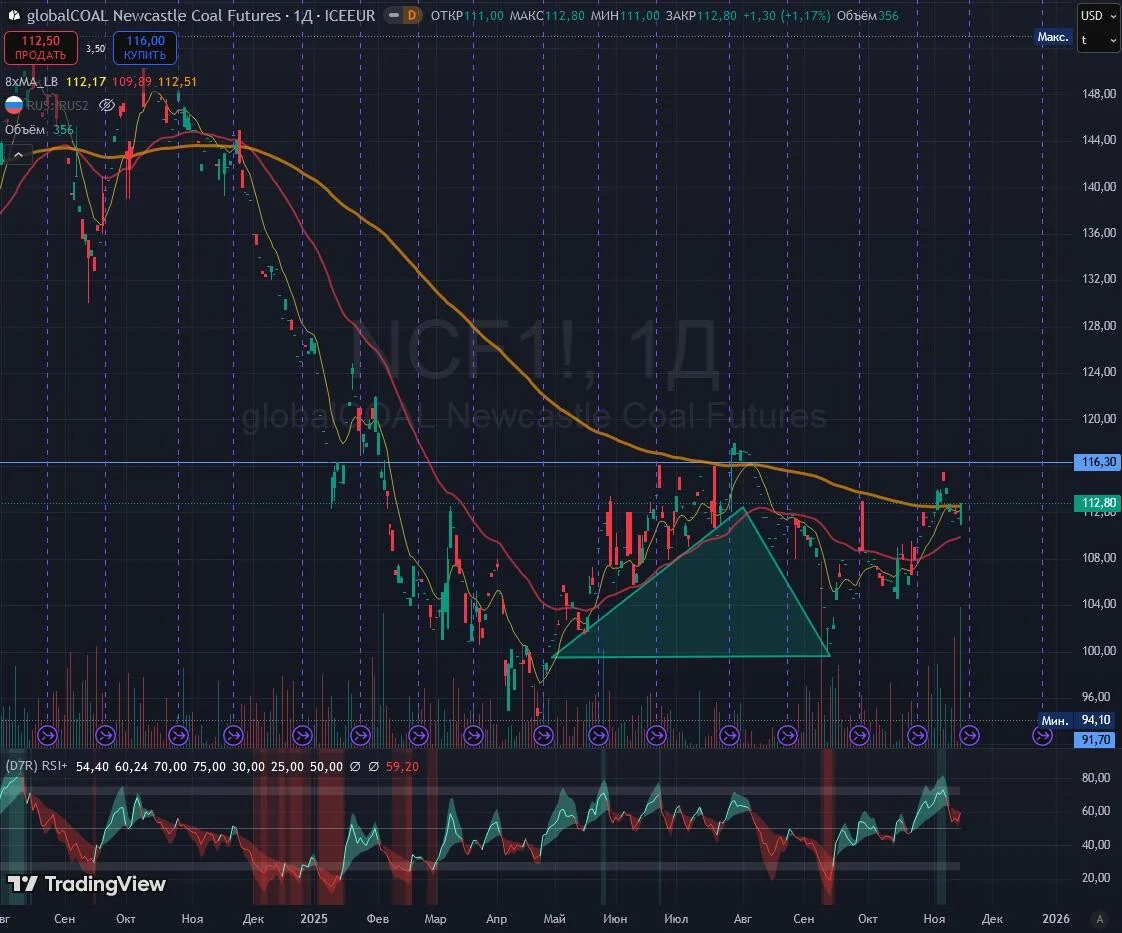This screenshot has height=933, width=1122.
Task: Click the 80,00 RSI axis label
Action: pos(1096,777)
